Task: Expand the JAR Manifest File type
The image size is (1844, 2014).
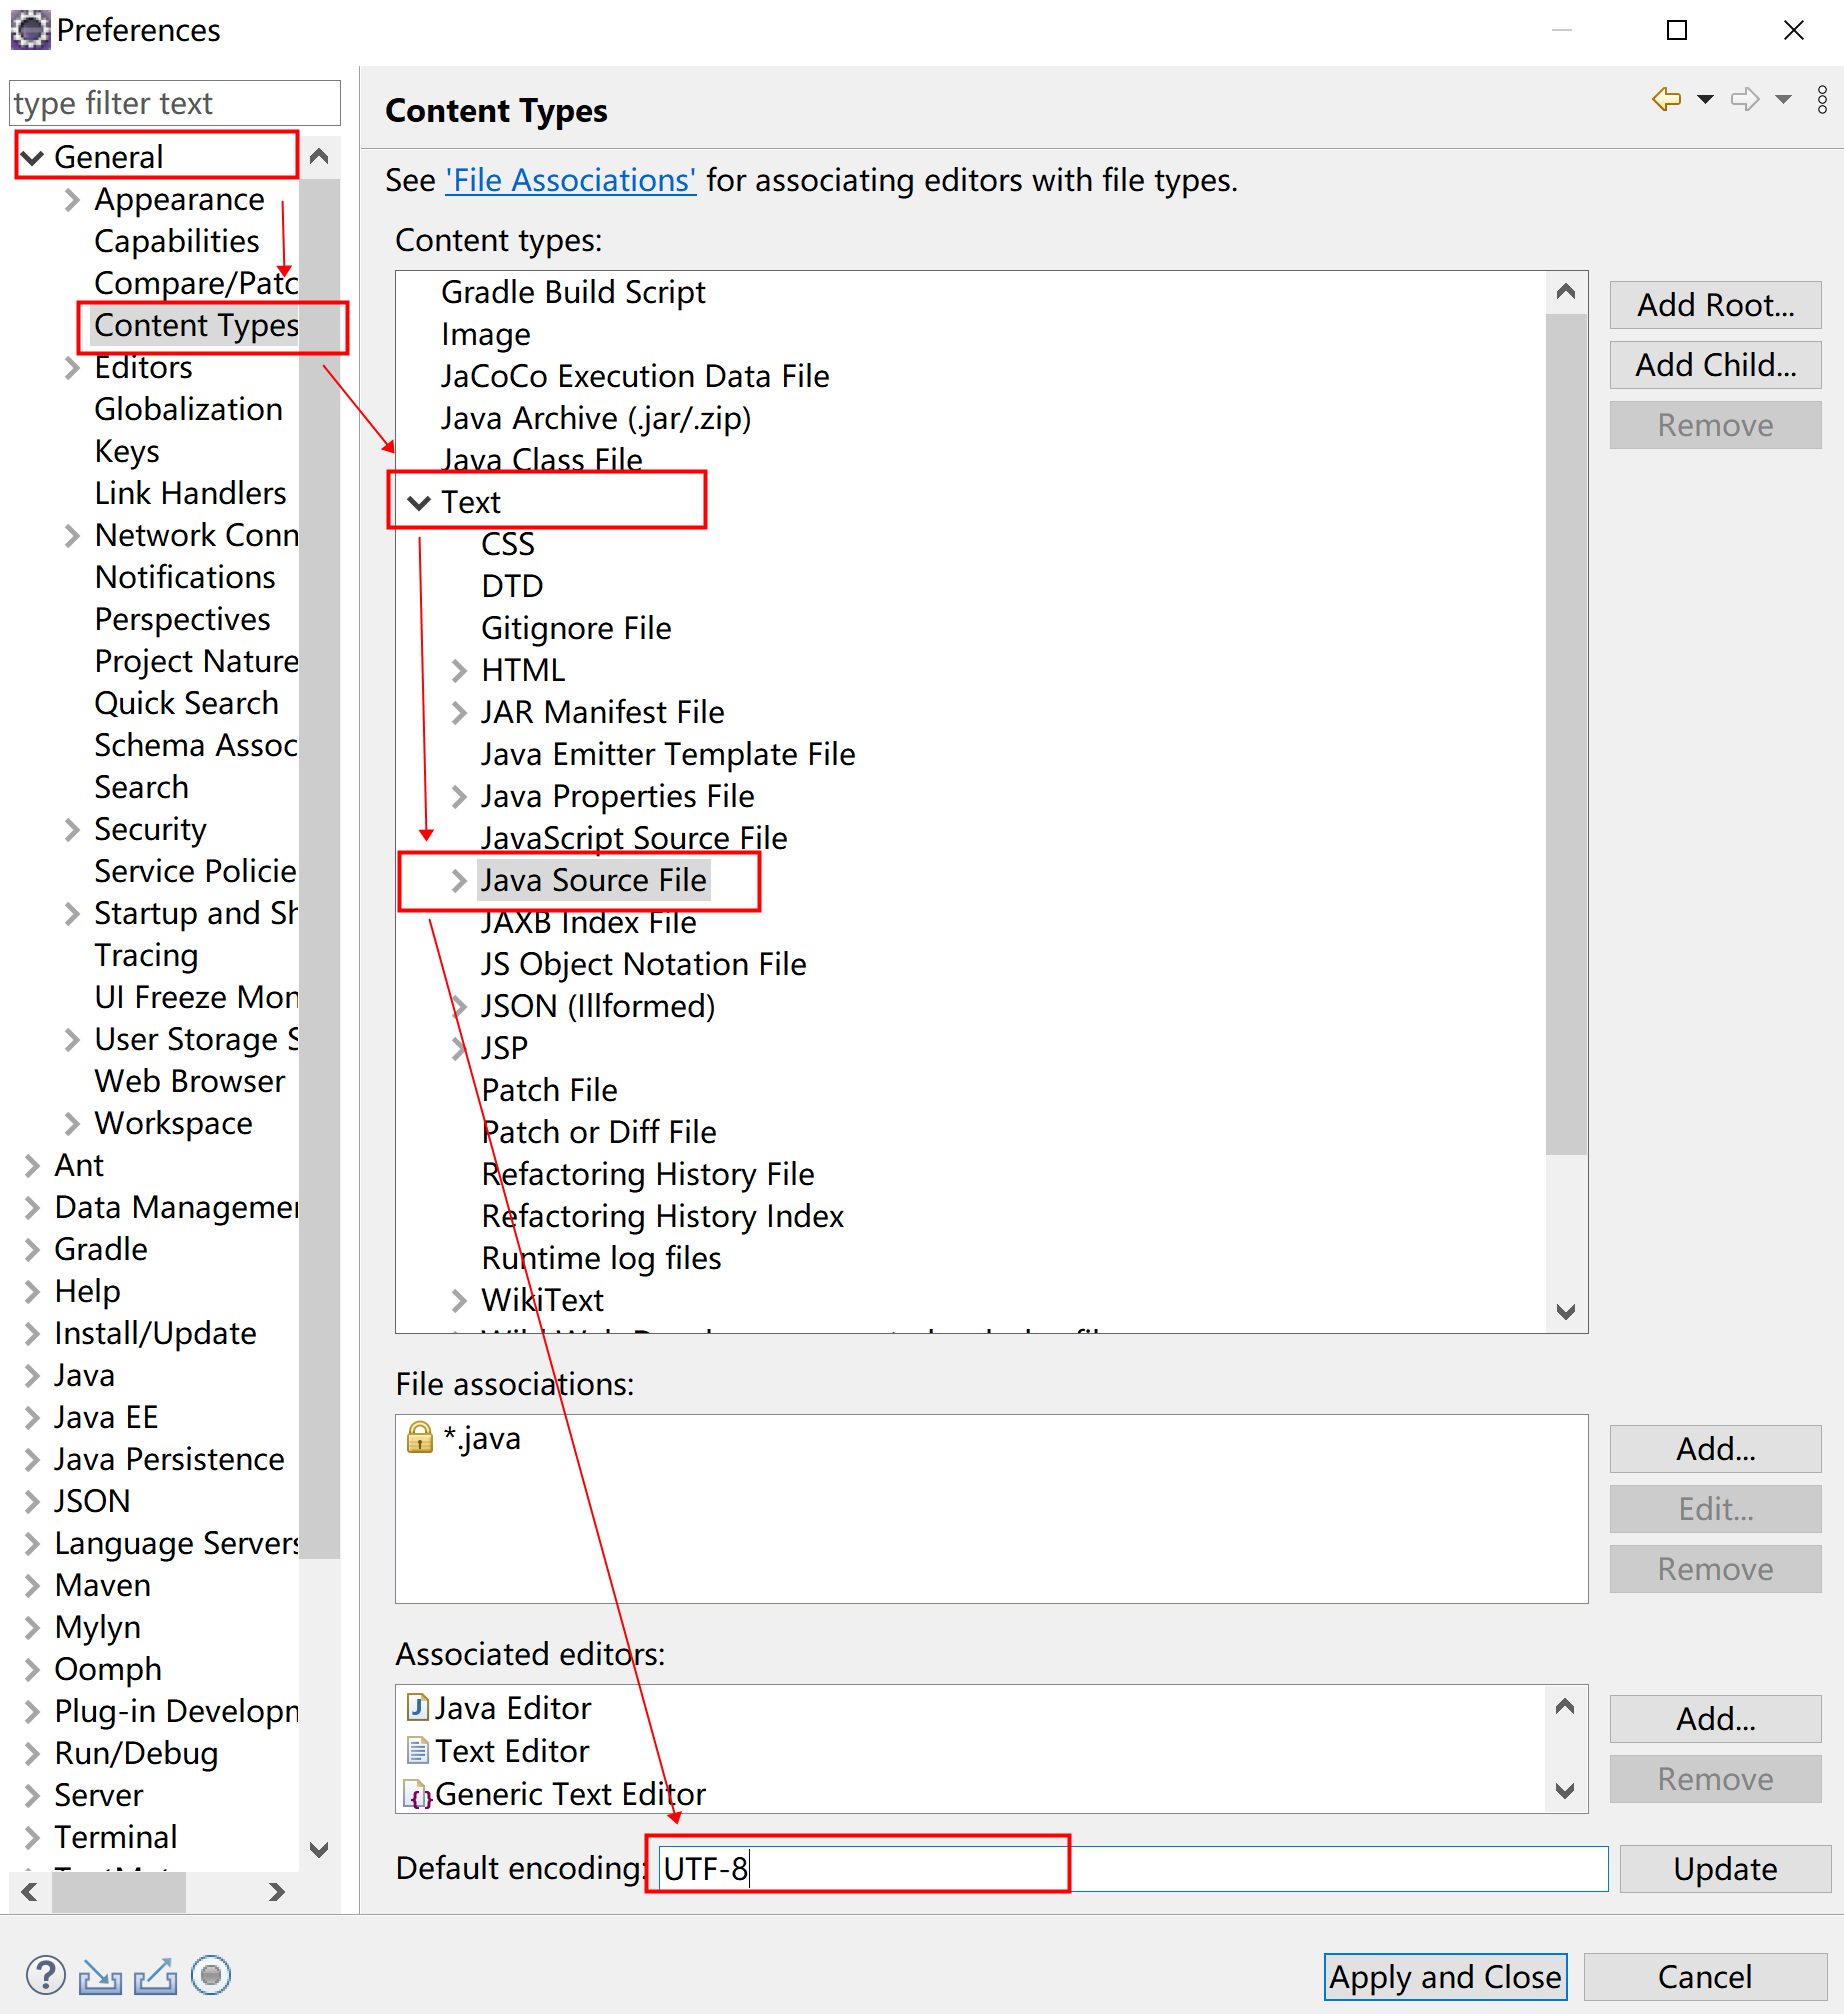Action: point(459,713)
